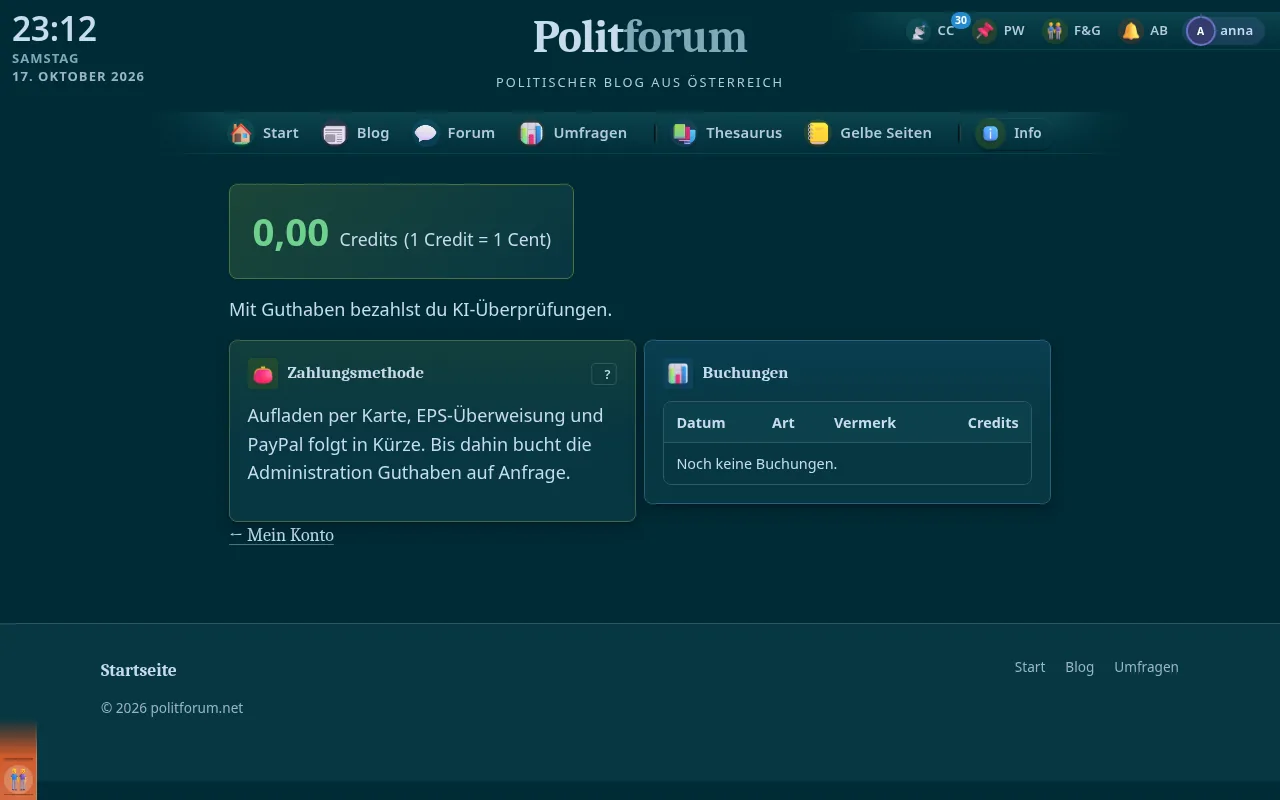Click the 'Credits' column header in Buchungen
1280x800 pixels.
993,423
